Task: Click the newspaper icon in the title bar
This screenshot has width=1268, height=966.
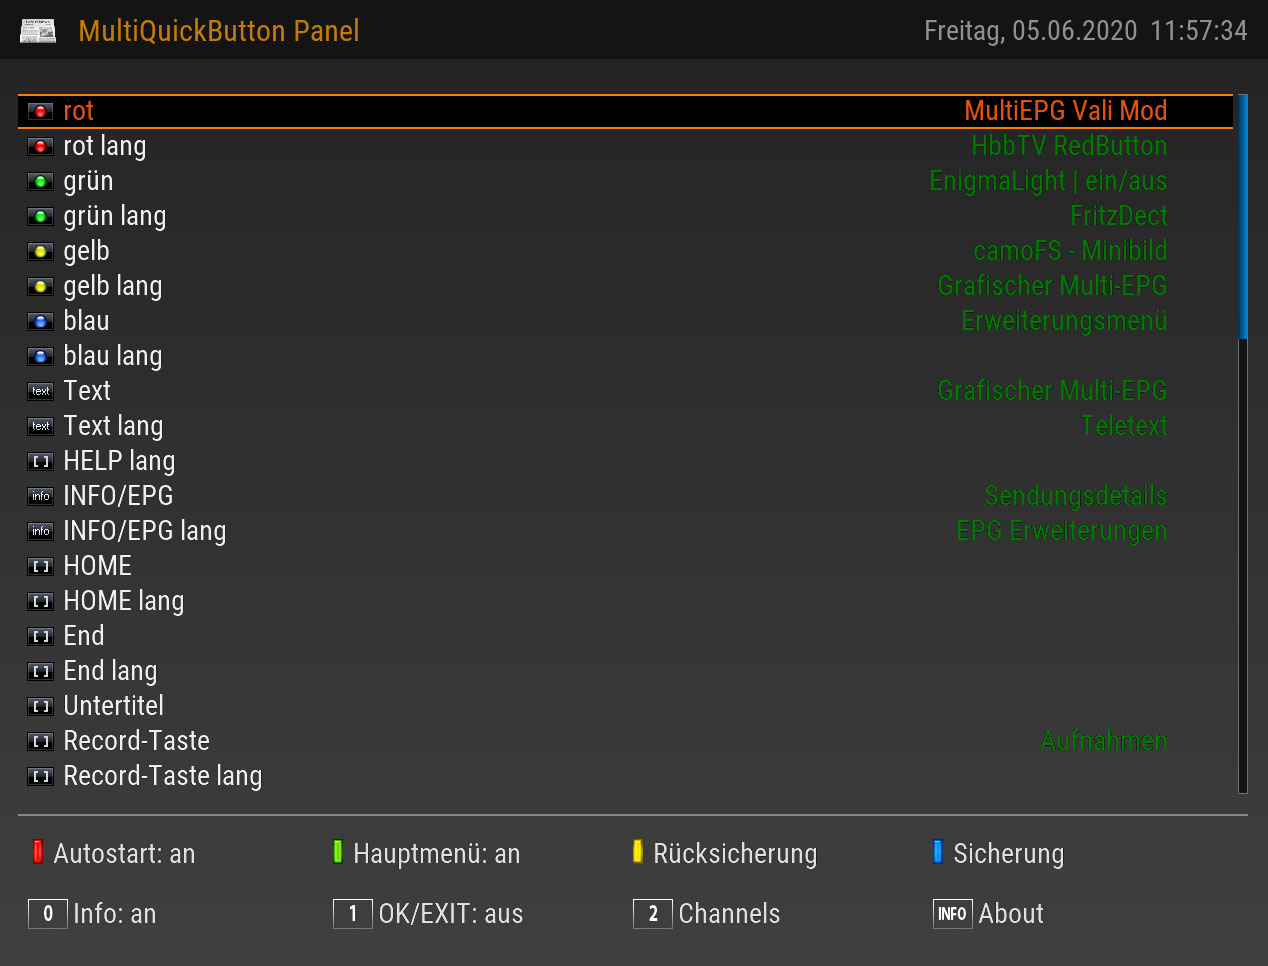Action: point(38,31)
